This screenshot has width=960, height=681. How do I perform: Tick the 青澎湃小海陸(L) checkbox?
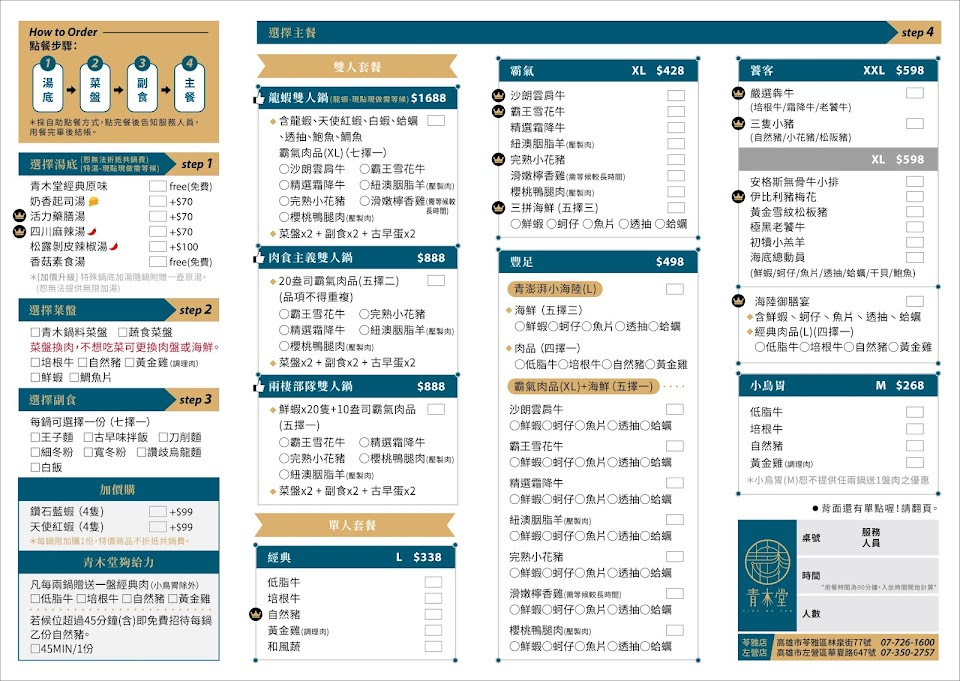(x=675, y=289)
